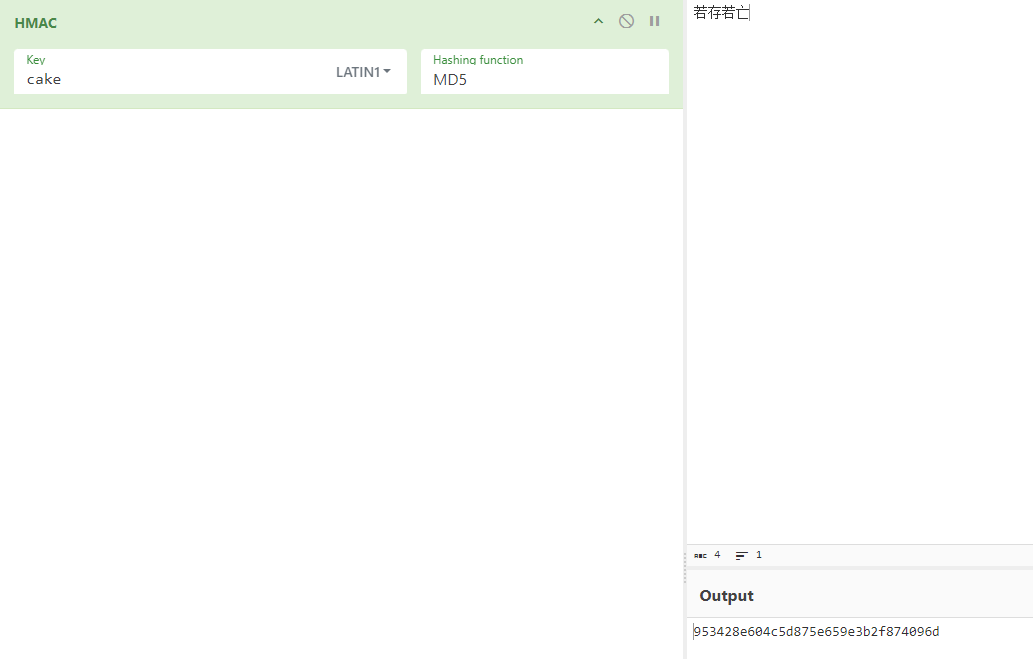Click the input character count value 4

[717, 555]
